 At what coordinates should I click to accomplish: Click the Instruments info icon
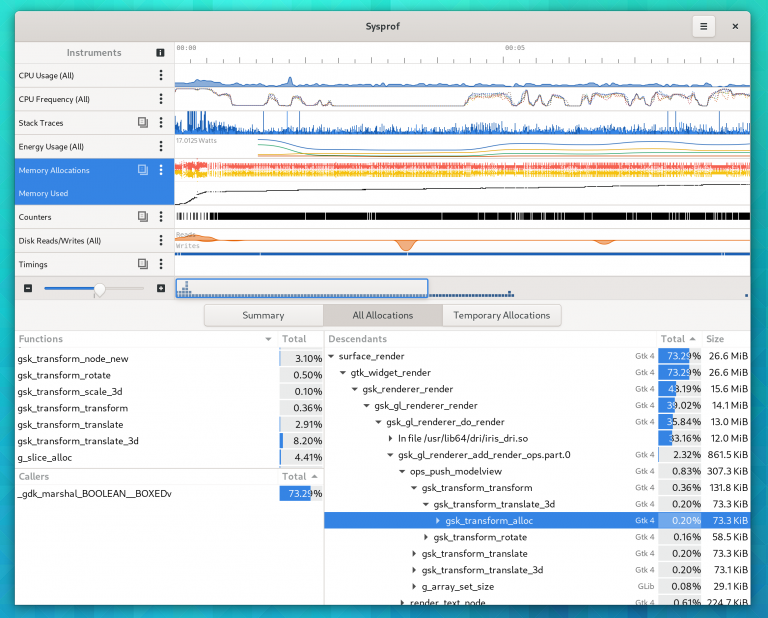pyautogui.click(x=160, y=52)
